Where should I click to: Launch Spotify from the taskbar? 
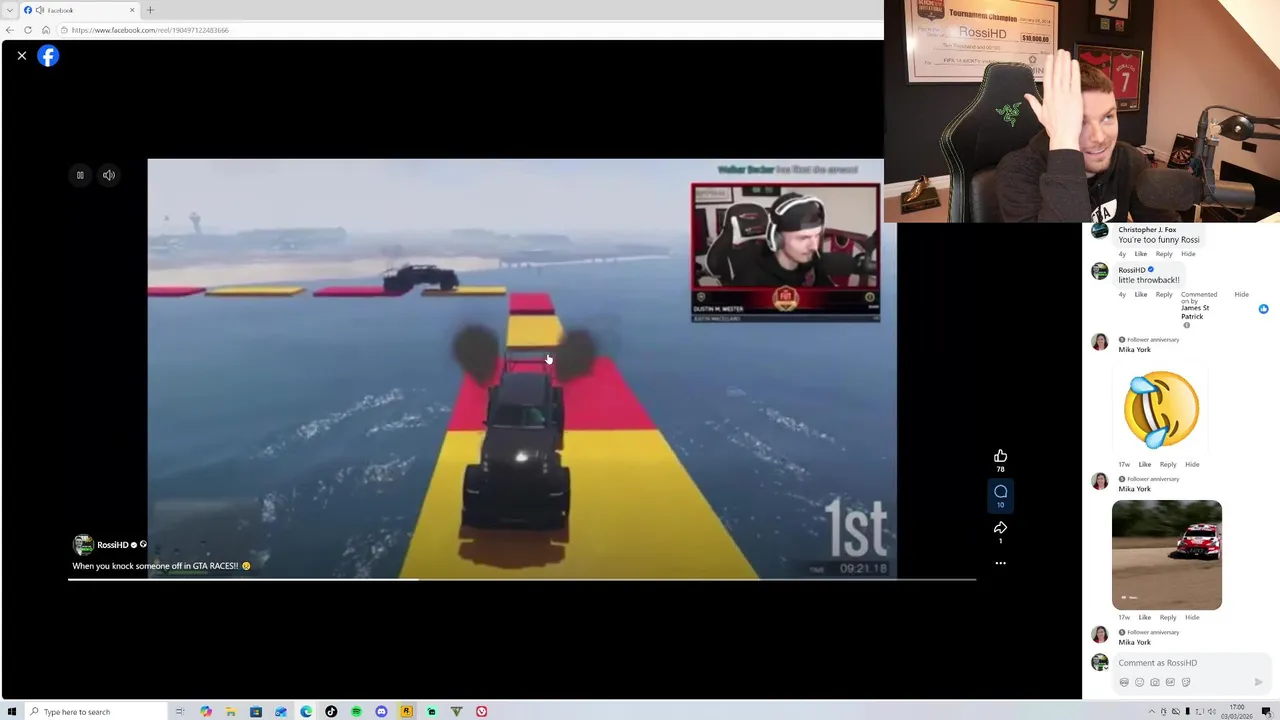point(356,712)
